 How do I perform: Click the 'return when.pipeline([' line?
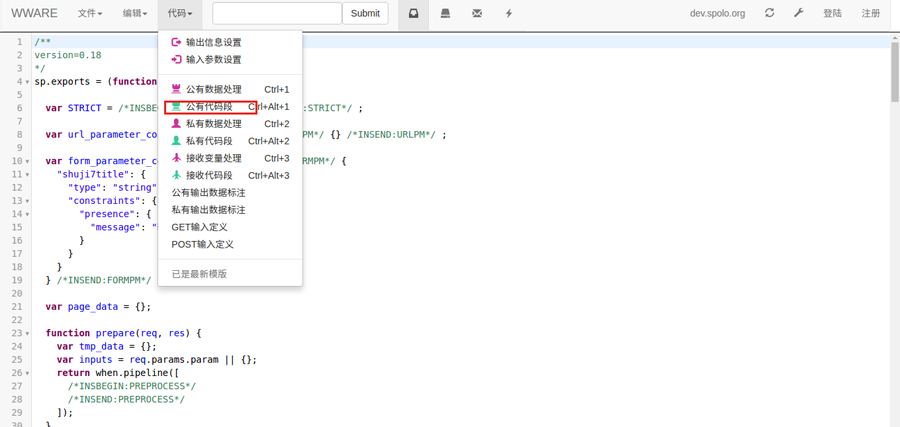[118, 372]
